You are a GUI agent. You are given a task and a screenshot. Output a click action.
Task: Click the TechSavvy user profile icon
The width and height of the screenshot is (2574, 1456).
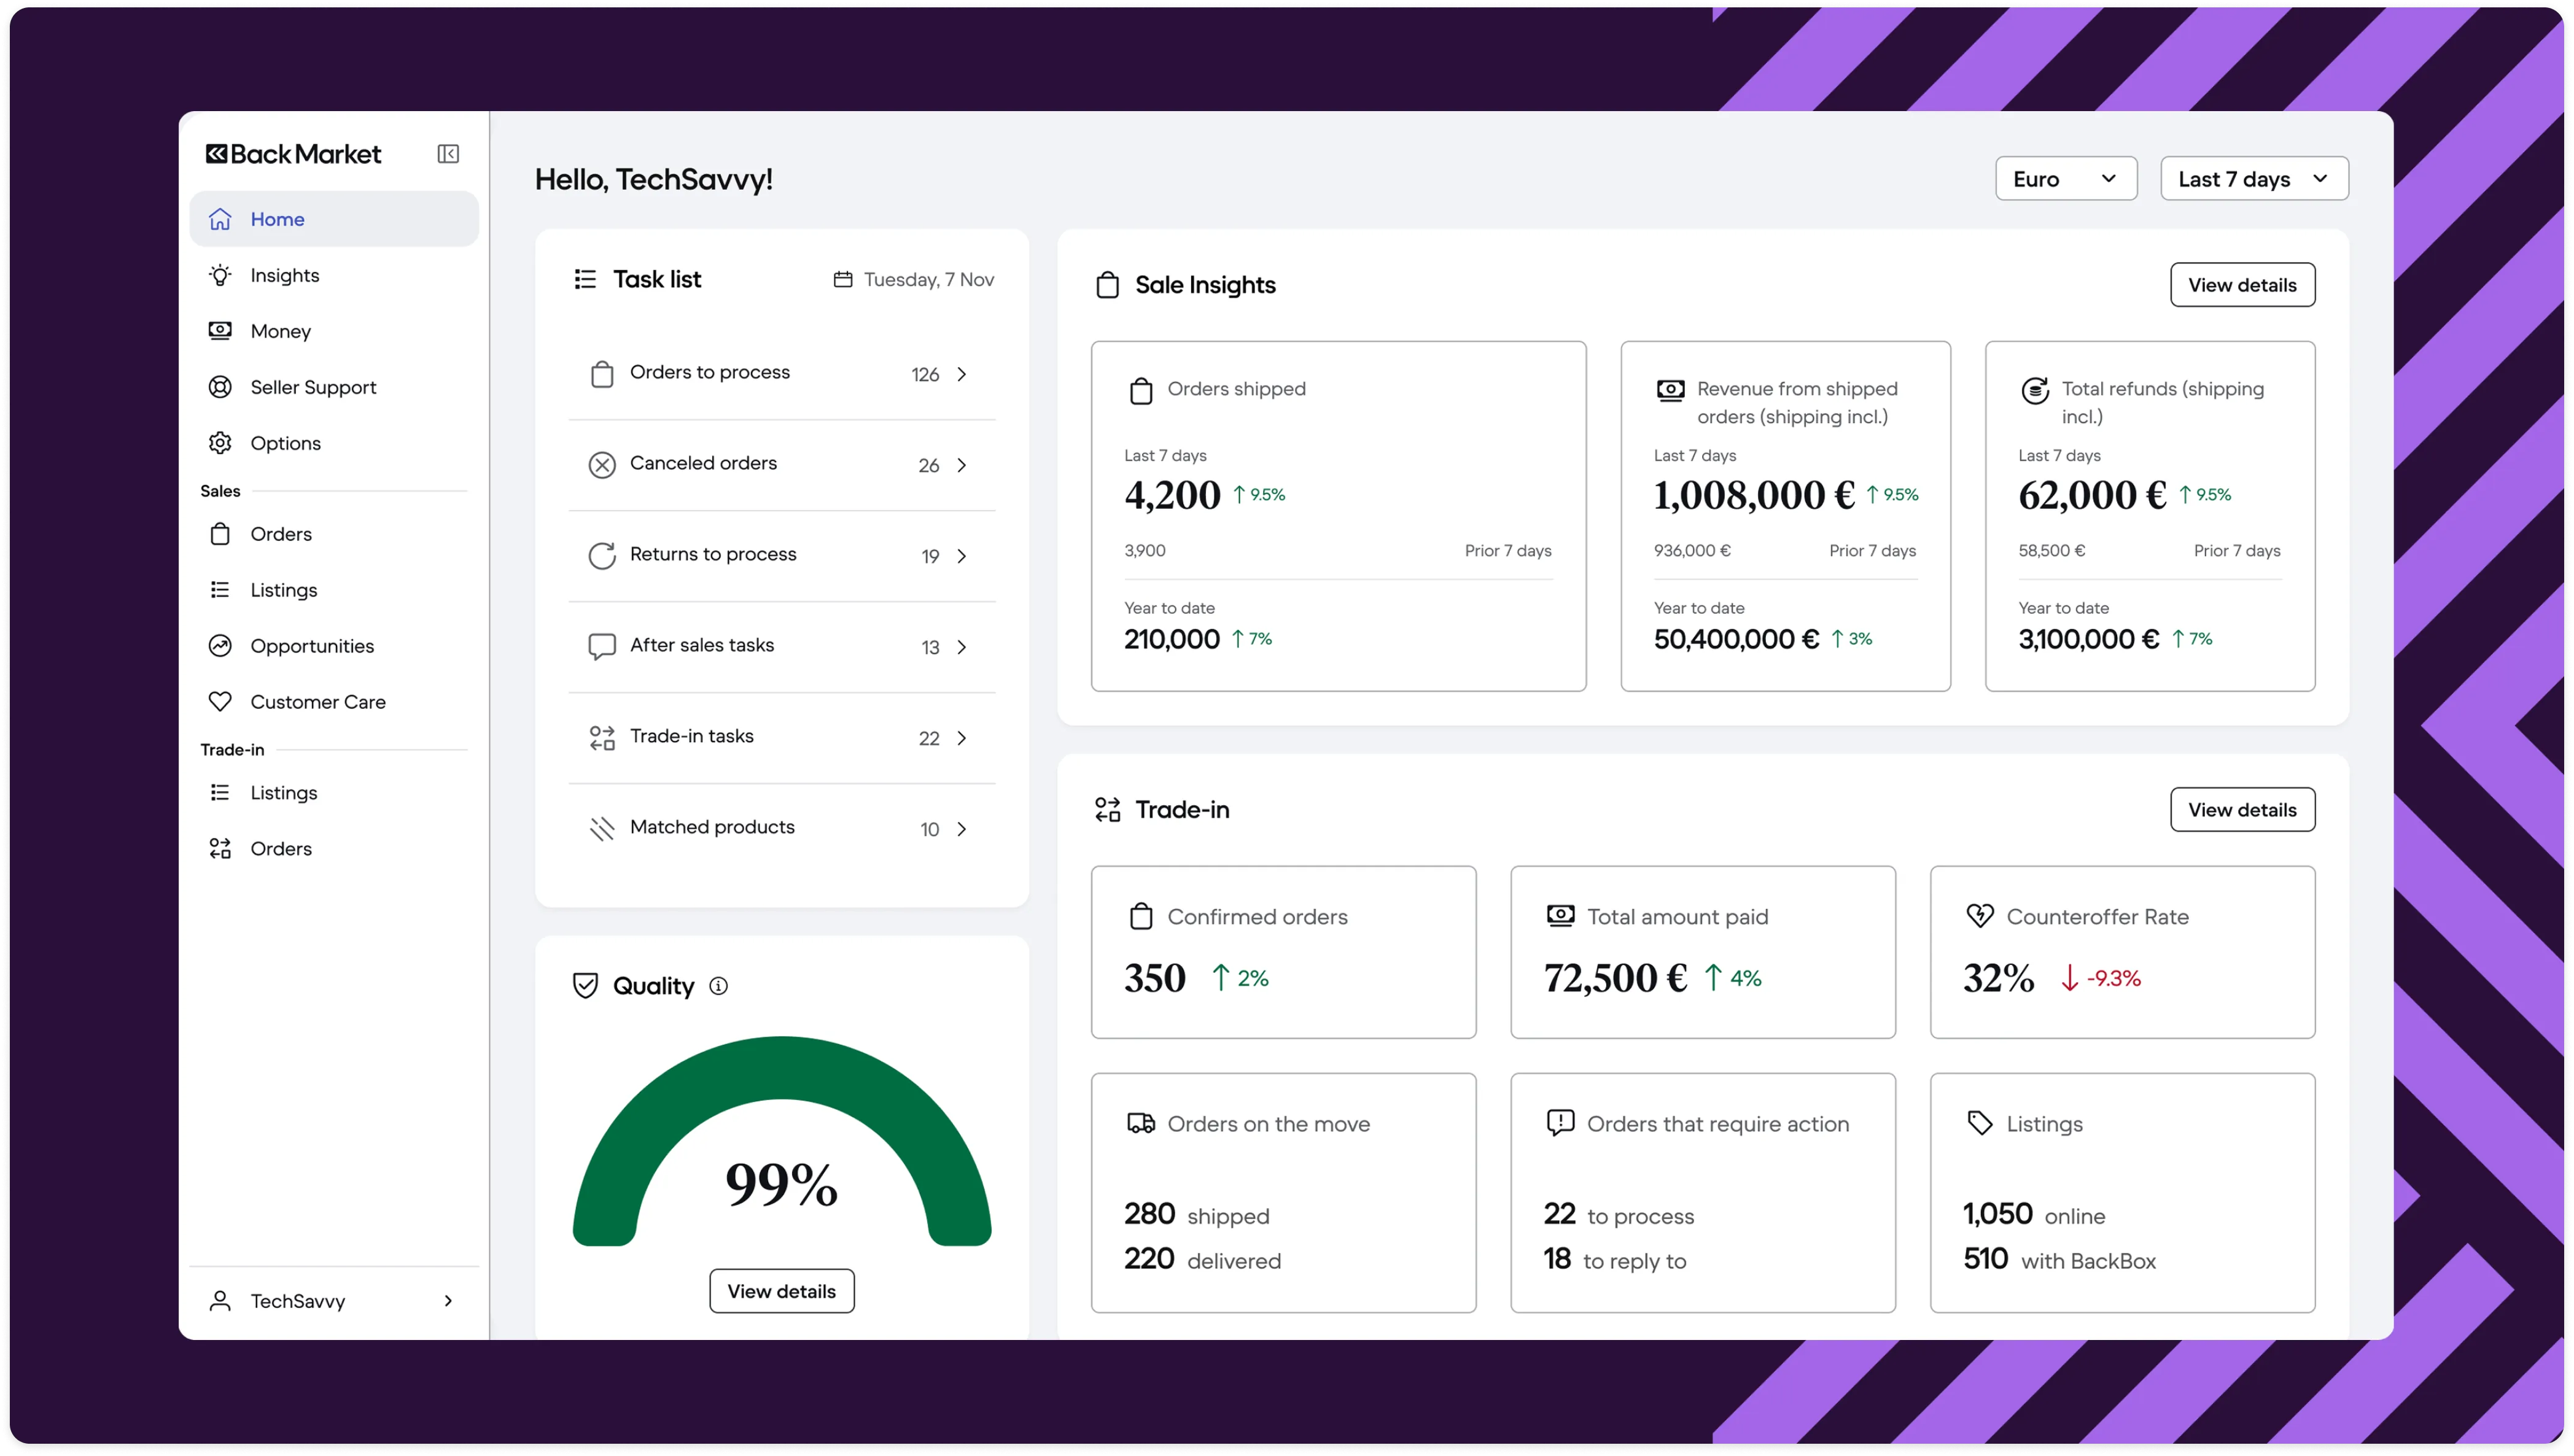click(220, 1301)
